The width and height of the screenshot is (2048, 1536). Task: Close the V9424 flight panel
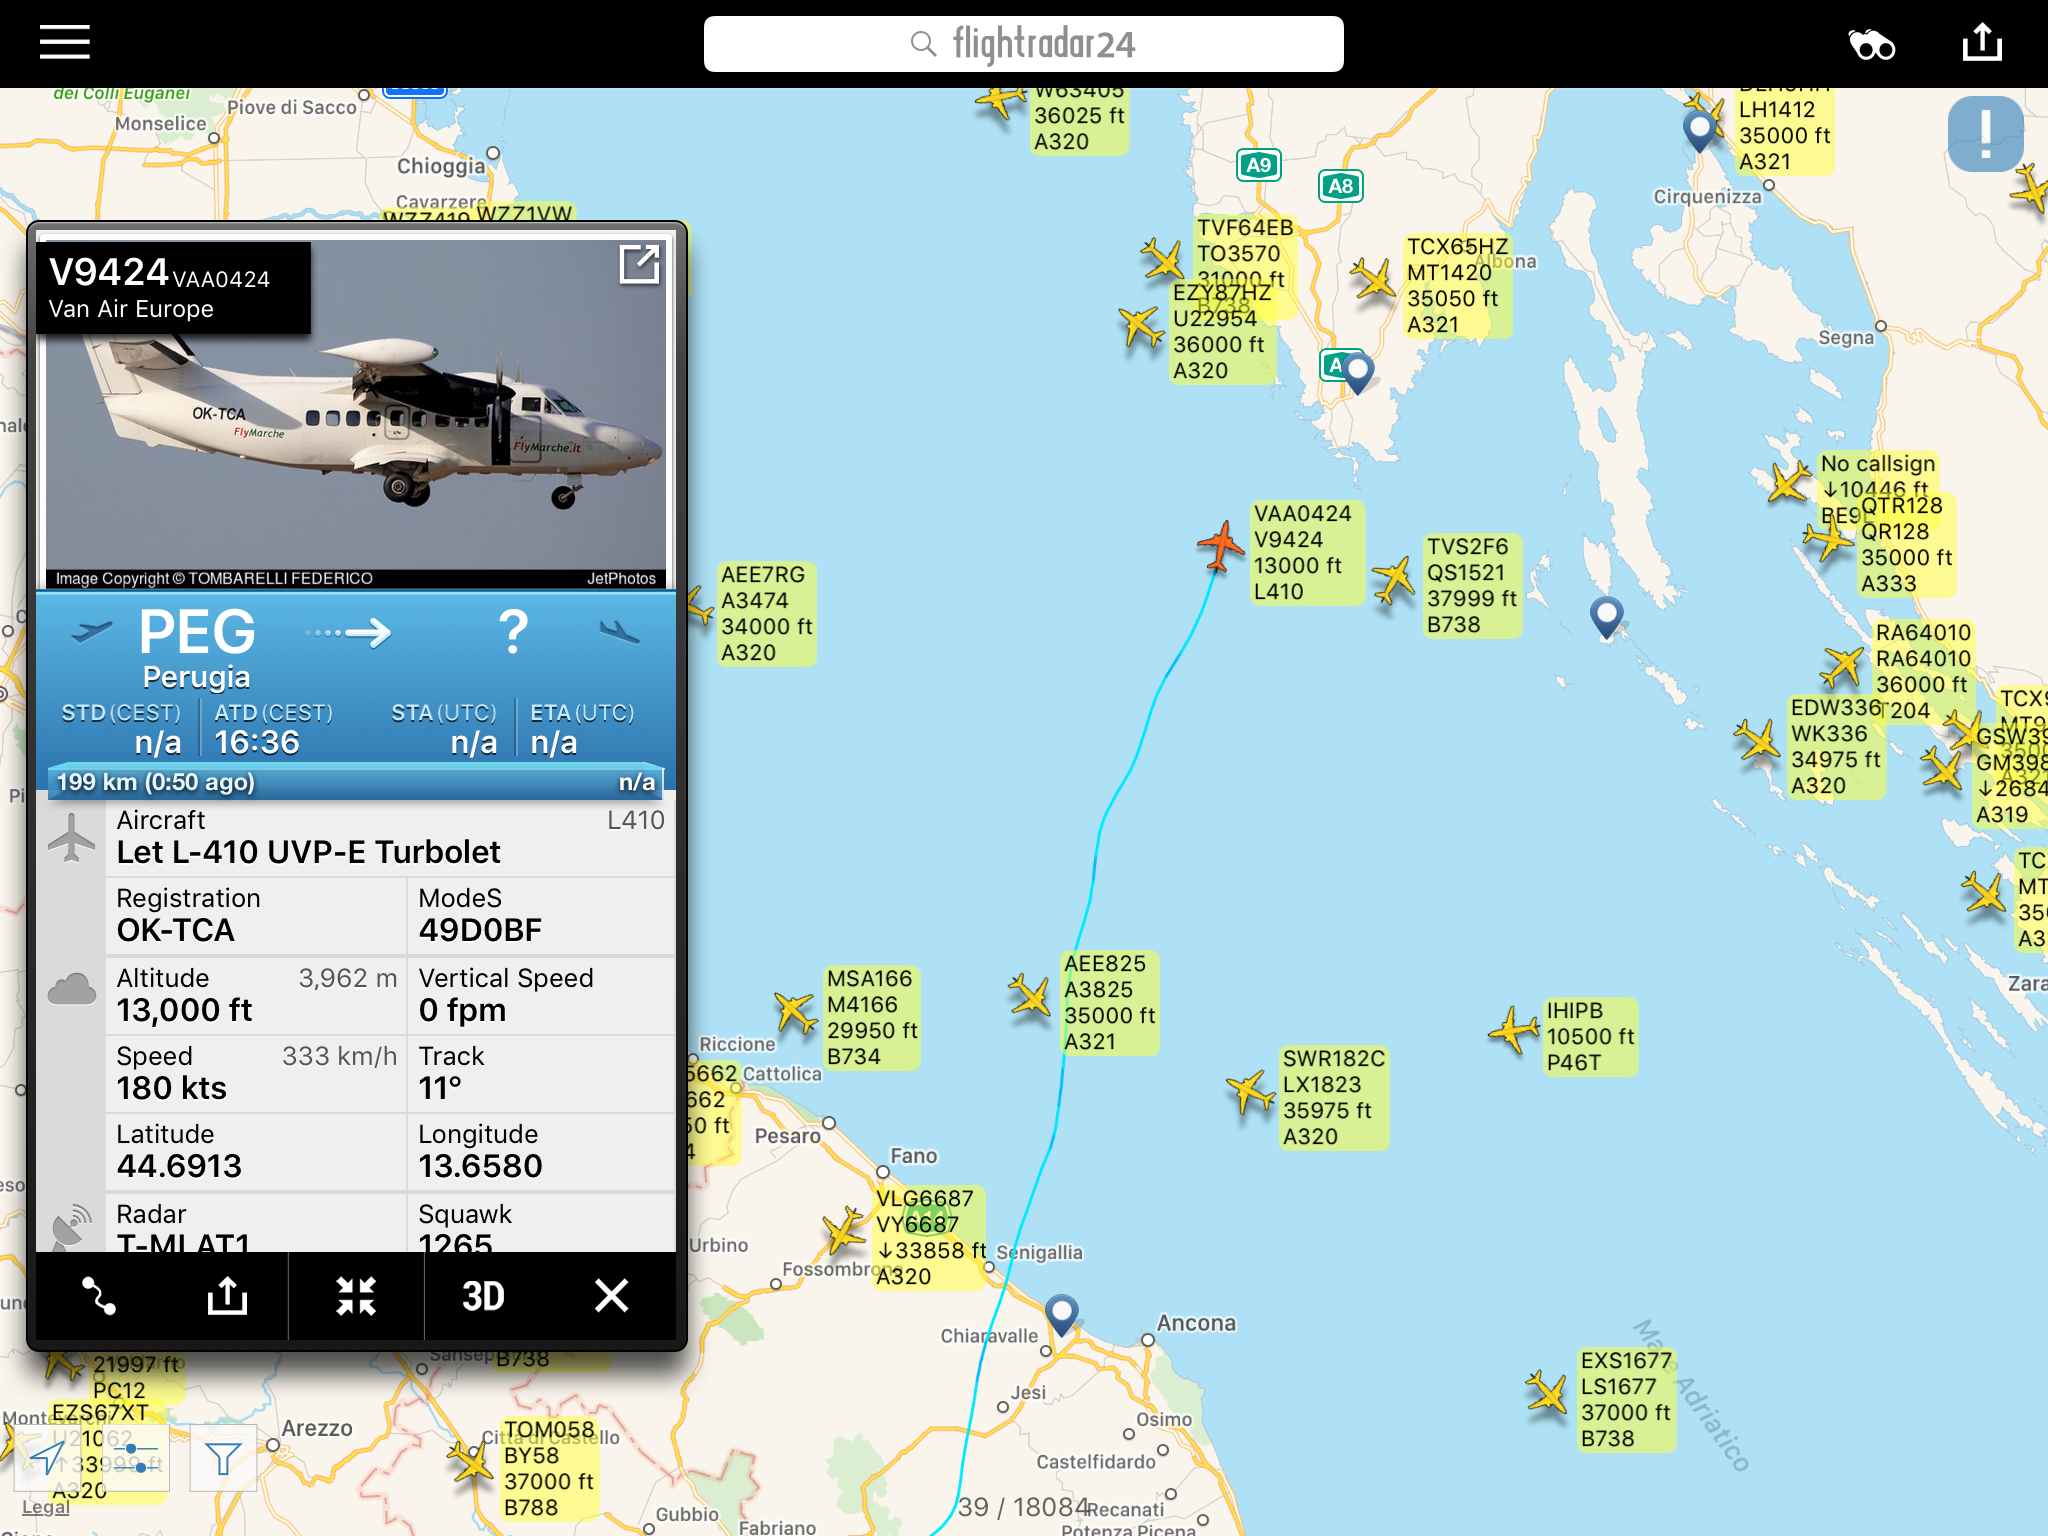[611, 1296]
